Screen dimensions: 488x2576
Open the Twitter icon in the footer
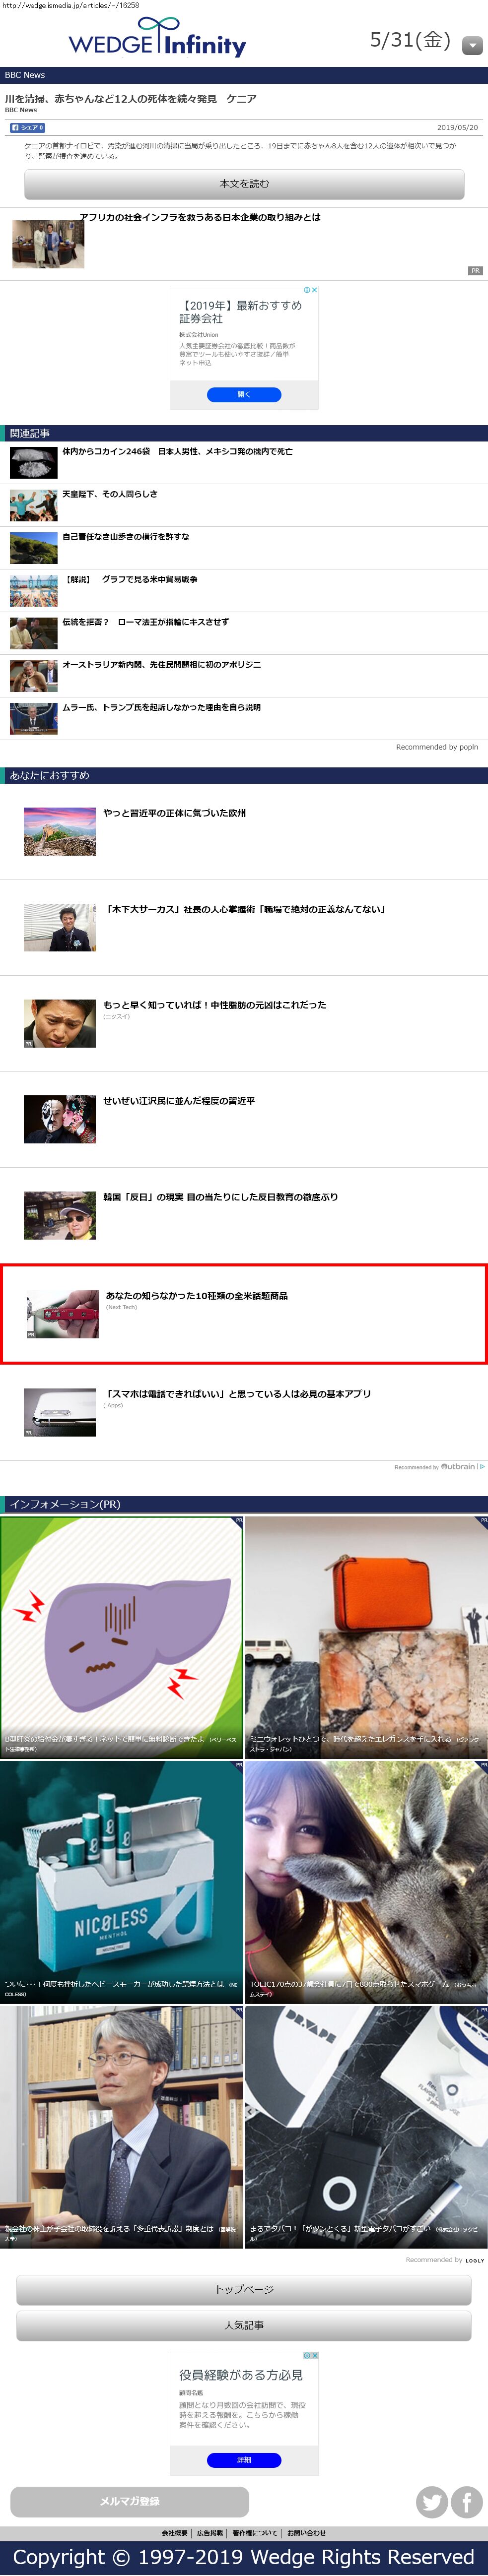coord(432,2502)
